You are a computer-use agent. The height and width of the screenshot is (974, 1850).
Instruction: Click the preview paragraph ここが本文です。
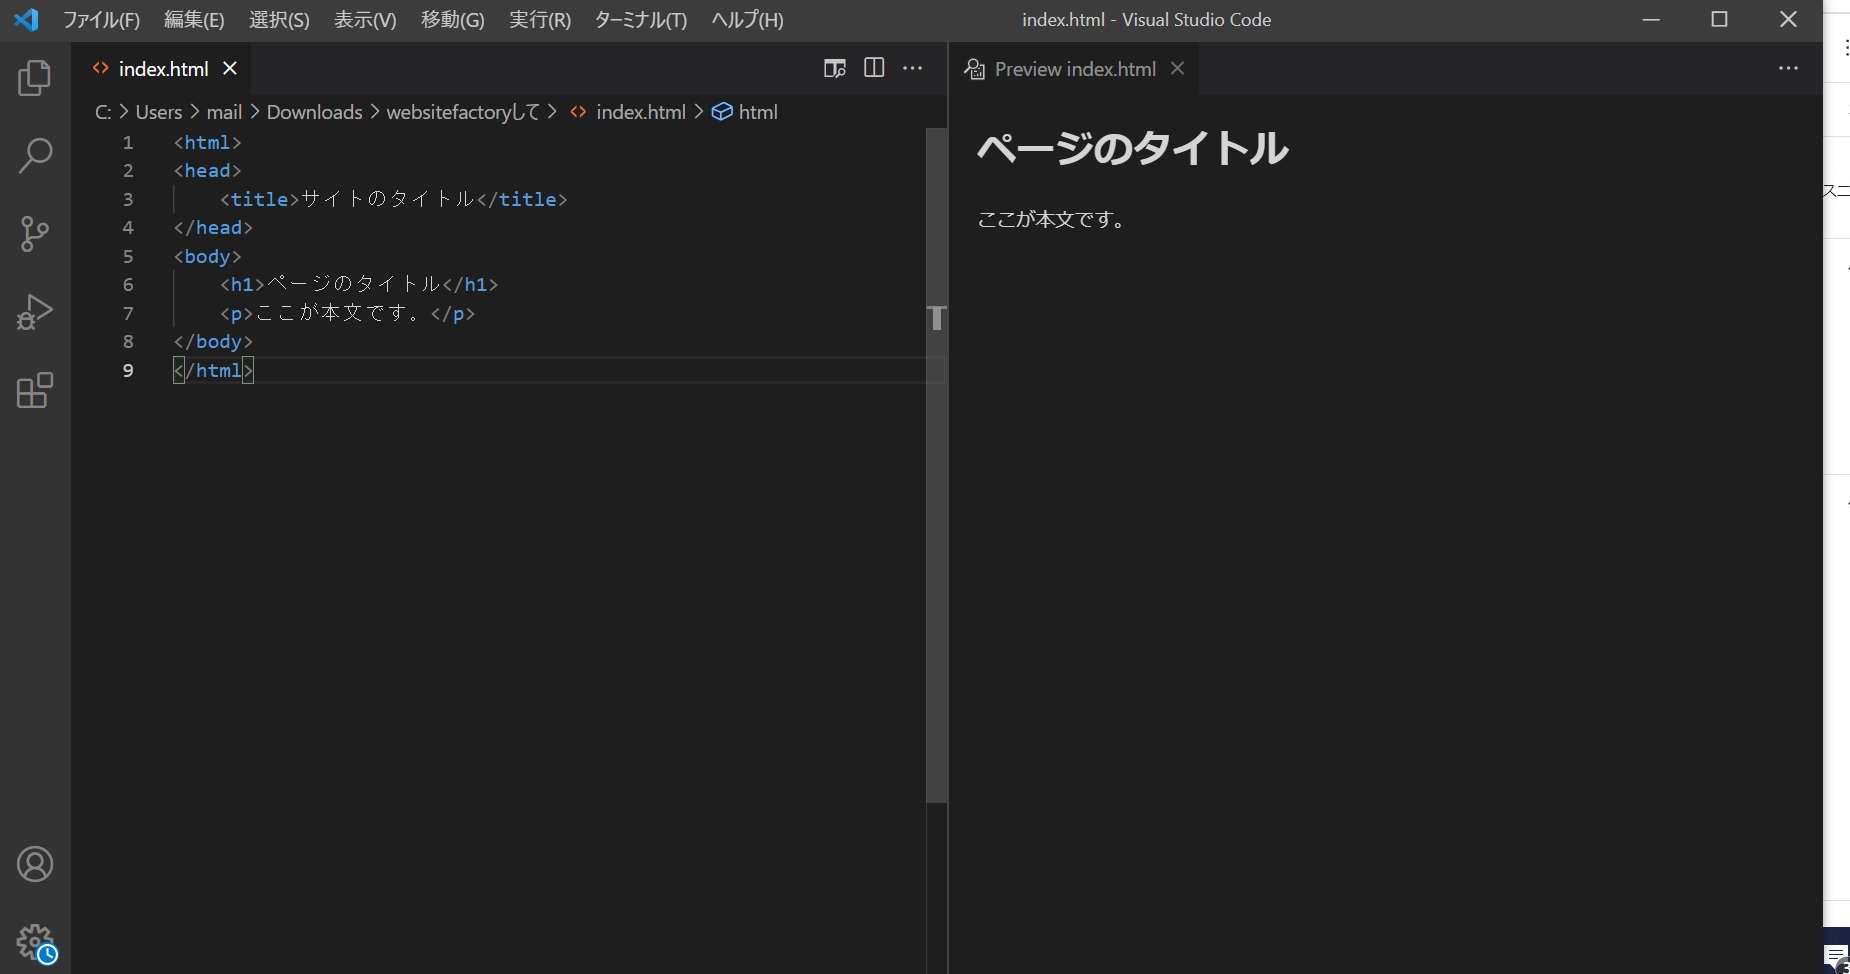(1052, 219)
